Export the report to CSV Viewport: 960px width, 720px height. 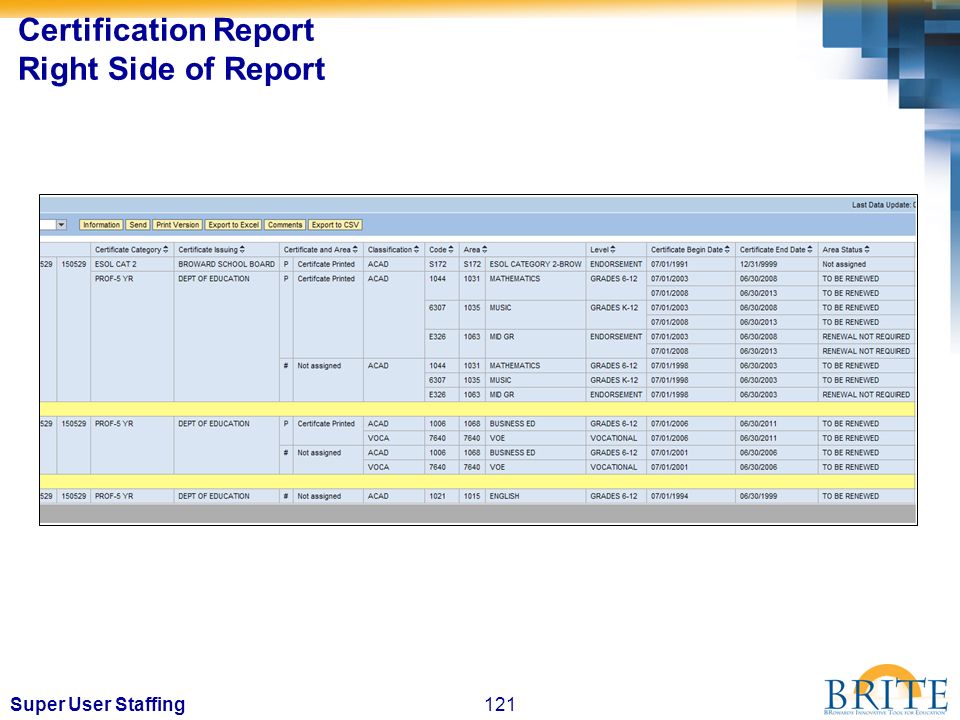[335, 225]
